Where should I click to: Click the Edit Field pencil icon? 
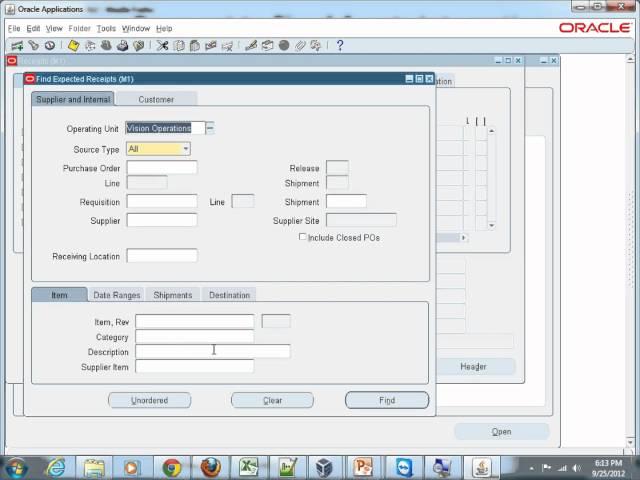pos(251,46)
